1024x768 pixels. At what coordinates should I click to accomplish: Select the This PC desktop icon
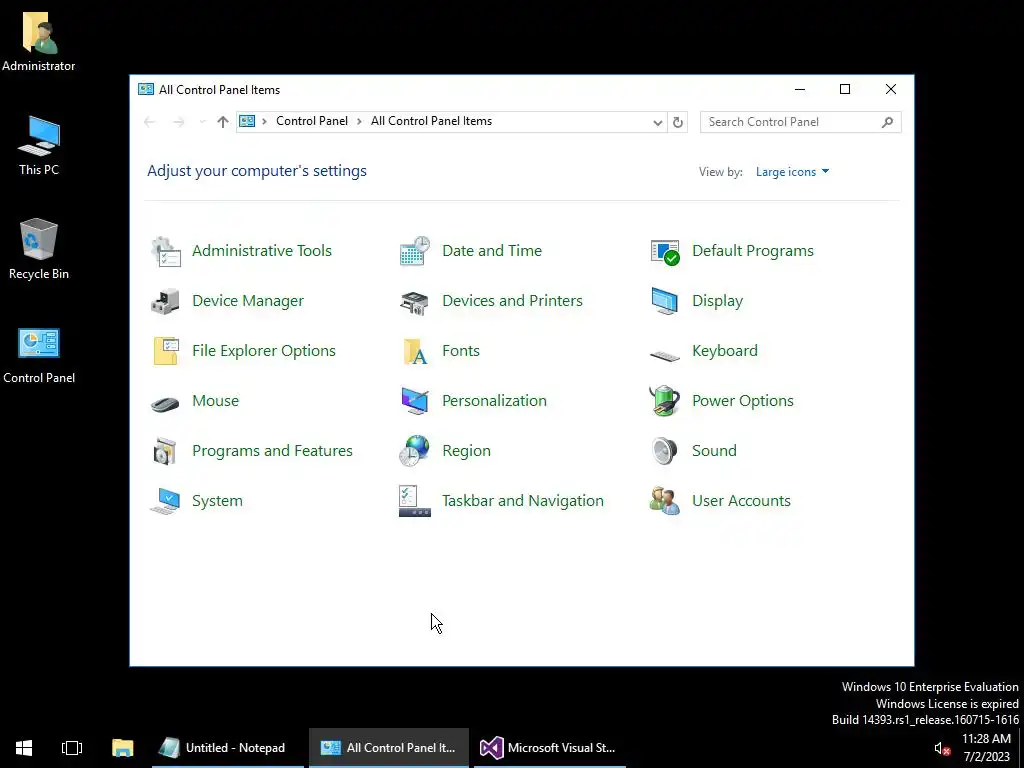[39, 145]
